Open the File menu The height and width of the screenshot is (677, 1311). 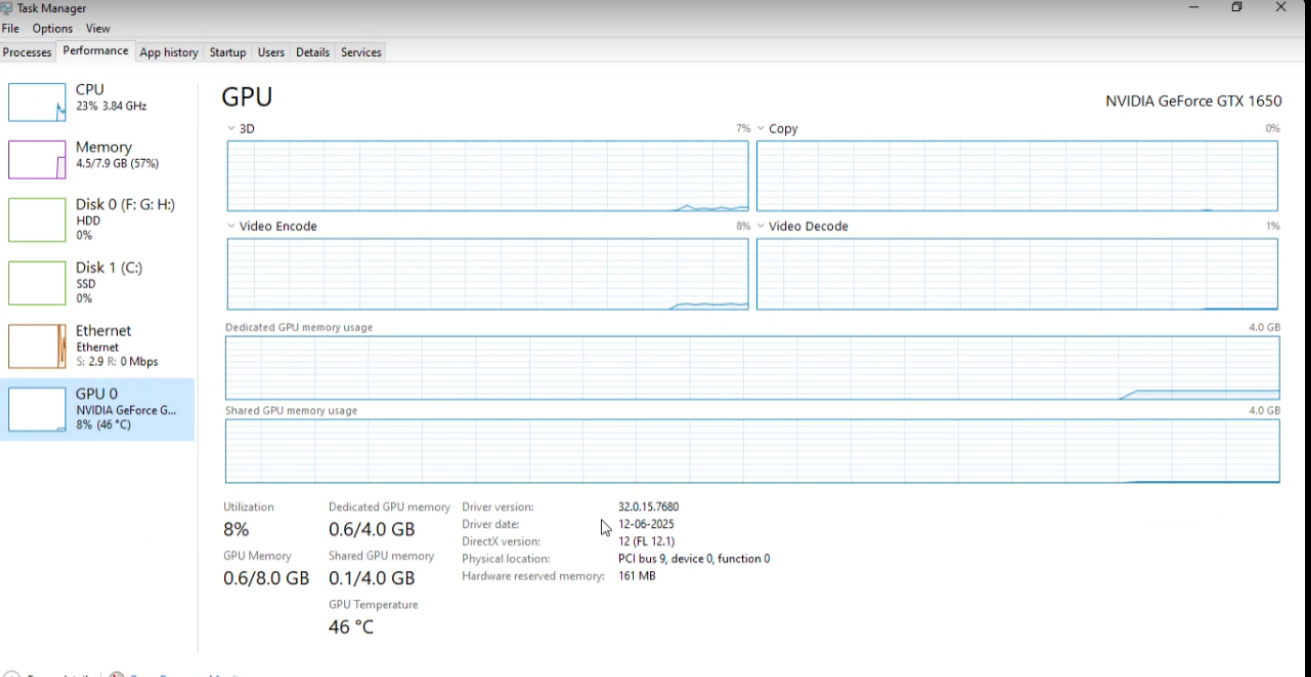11,29
